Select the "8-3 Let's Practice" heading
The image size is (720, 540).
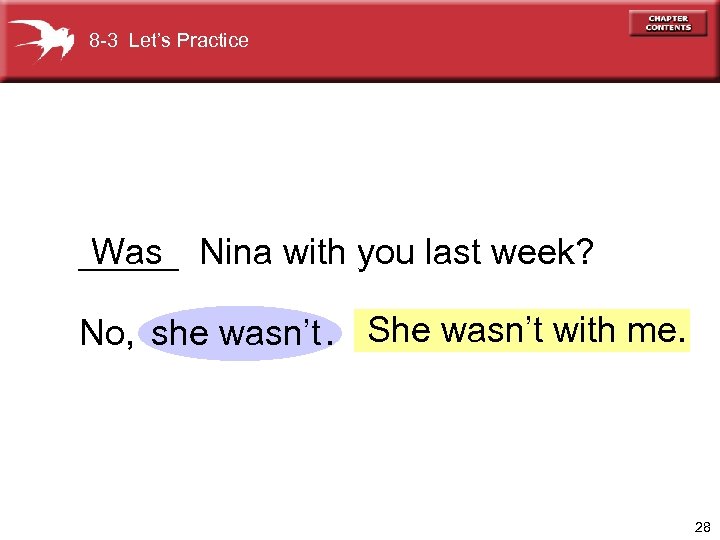[x=168, y=41]
